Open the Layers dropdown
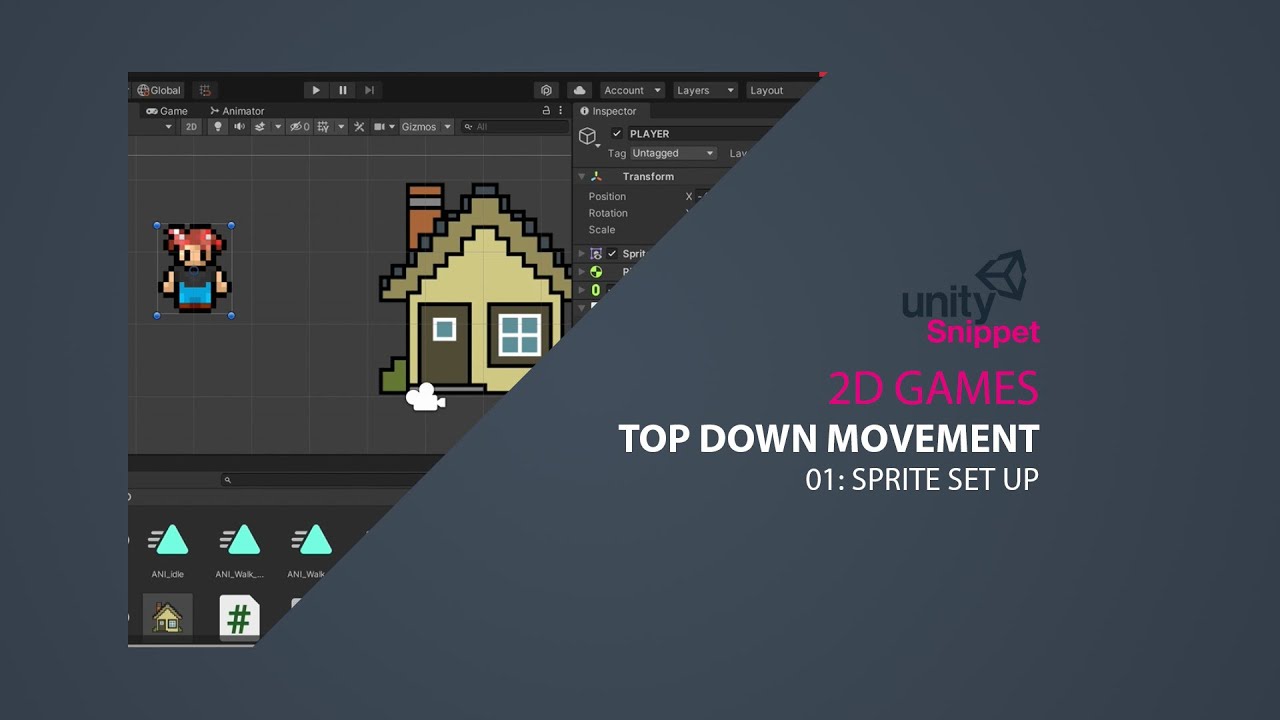 point(705,90)
